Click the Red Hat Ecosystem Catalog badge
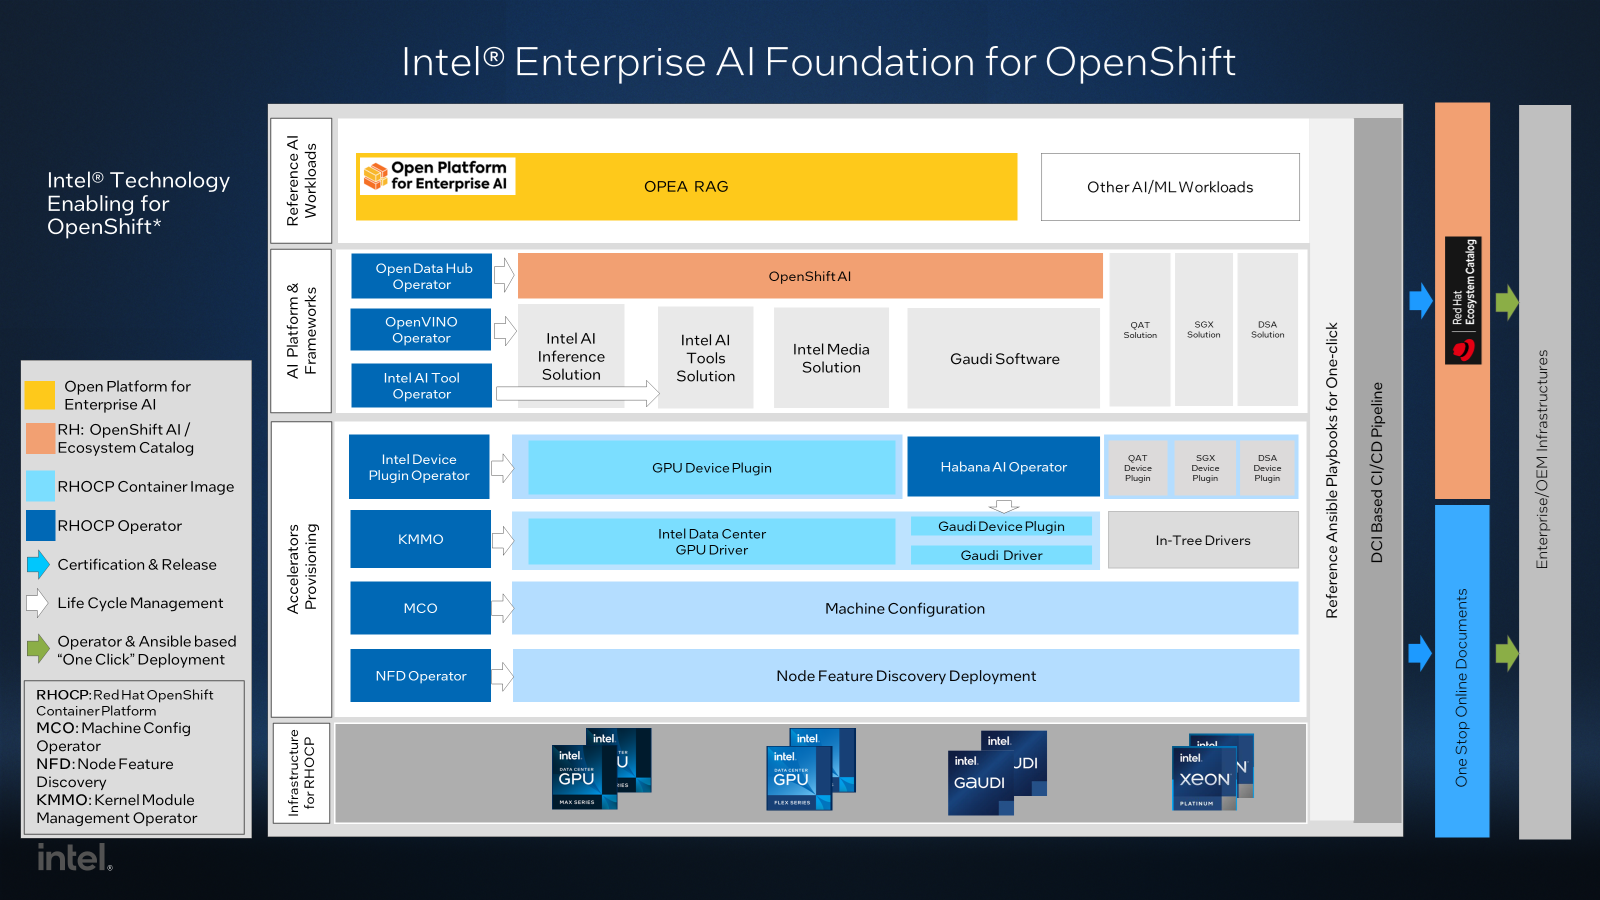Viewport: 1600px width, 900px height. pyautogui.click(x=1463, y=300)
